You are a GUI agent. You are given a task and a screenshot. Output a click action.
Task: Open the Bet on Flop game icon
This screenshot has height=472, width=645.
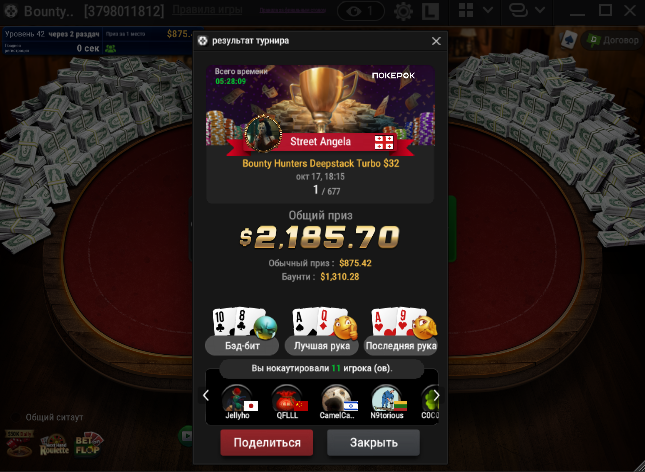tap(88, 444)
